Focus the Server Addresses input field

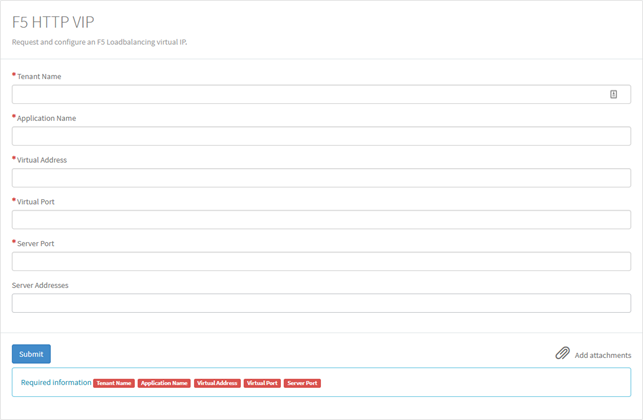coord(321,303)
